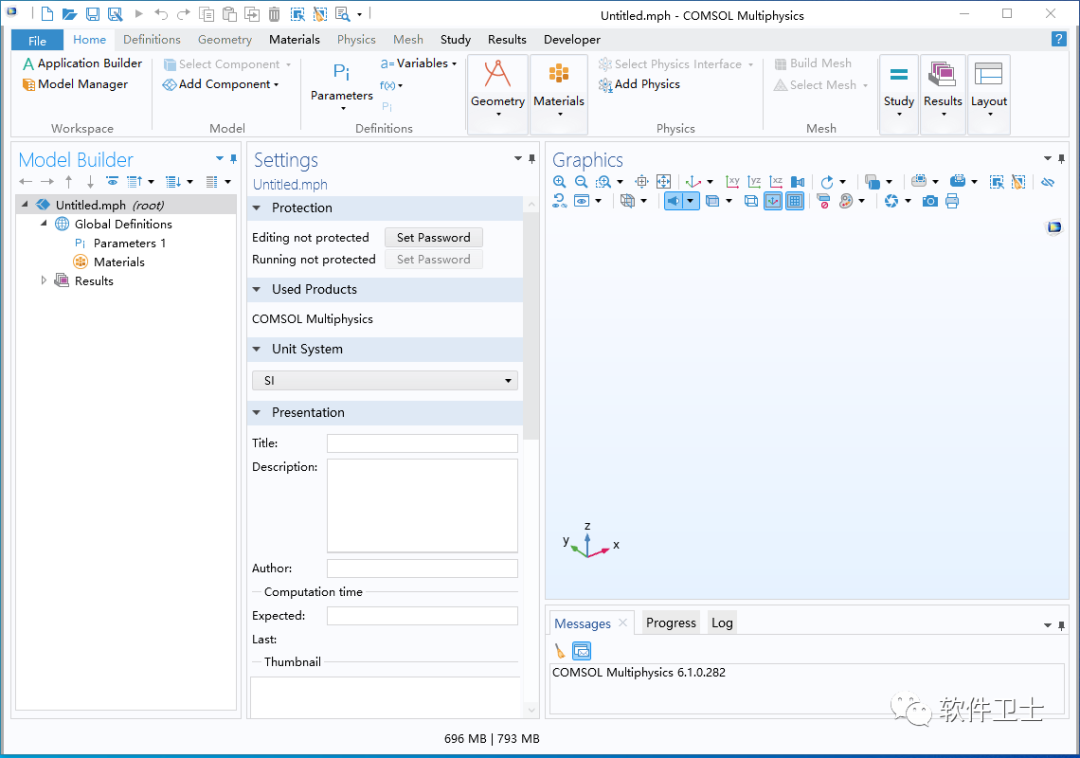This screenshot has height=758, width=1080.
Task: Collapse the Protection section
Action: point(257,208)
